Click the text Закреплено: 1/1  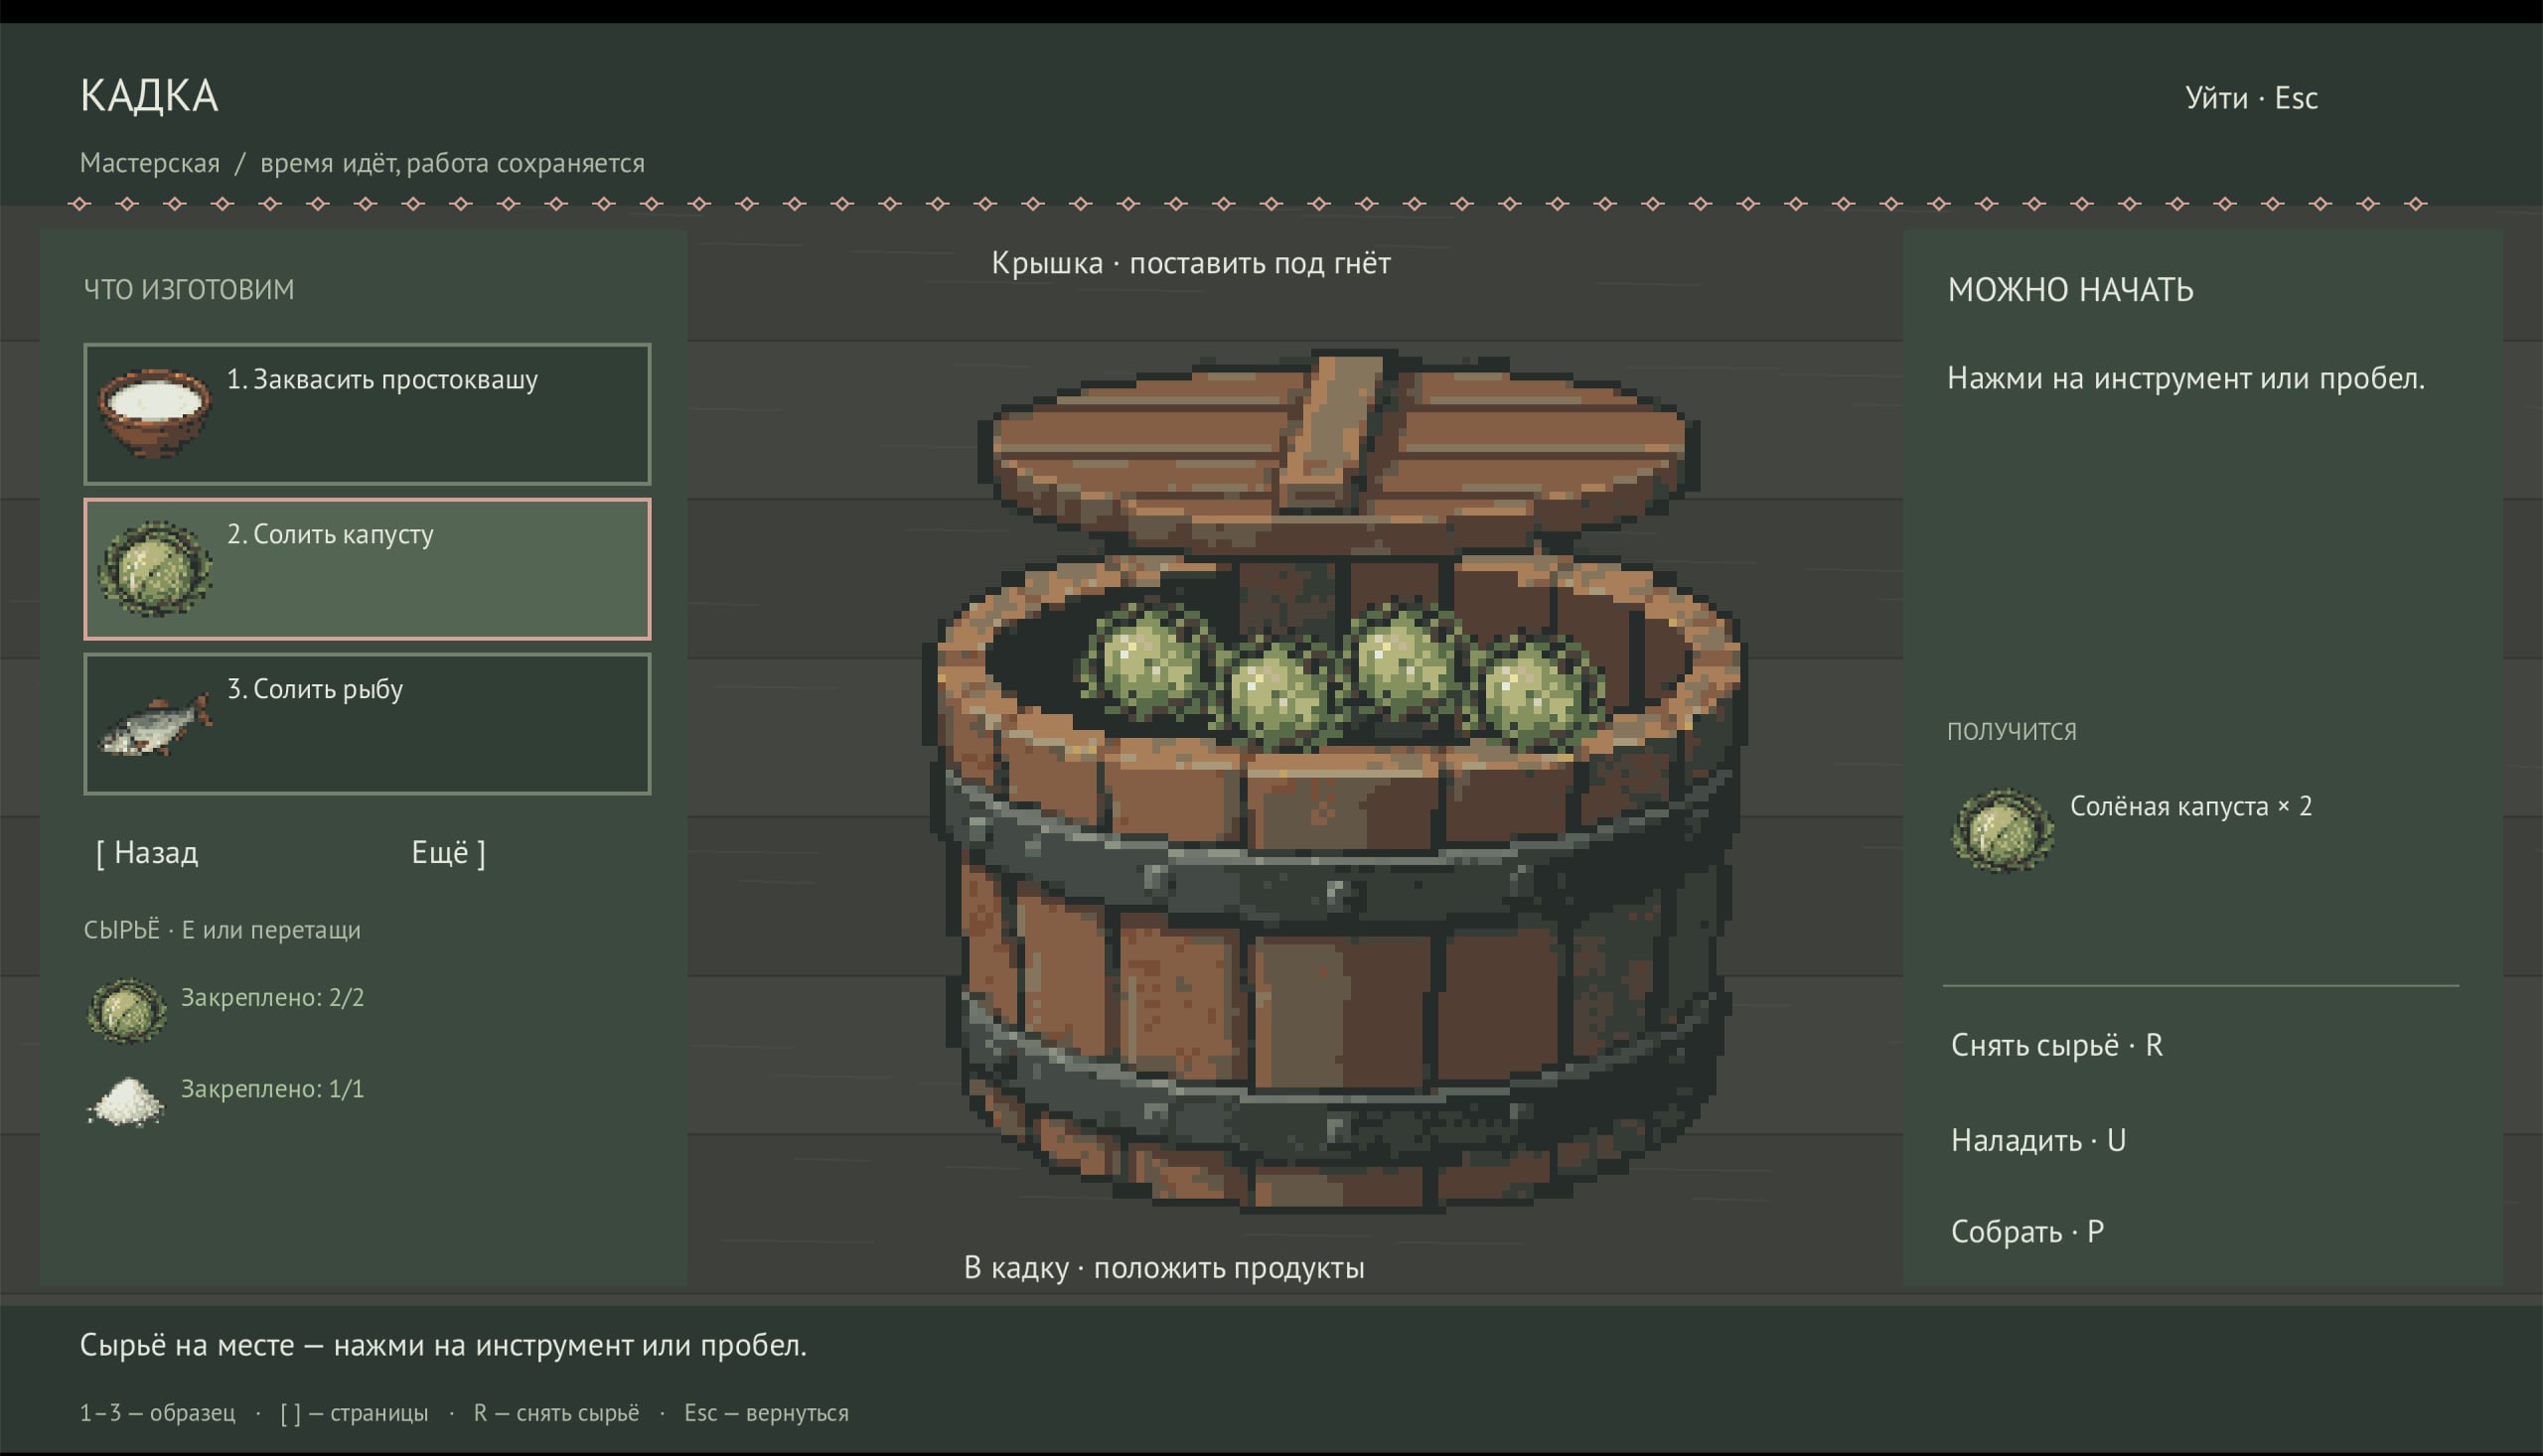(272, 1088)
